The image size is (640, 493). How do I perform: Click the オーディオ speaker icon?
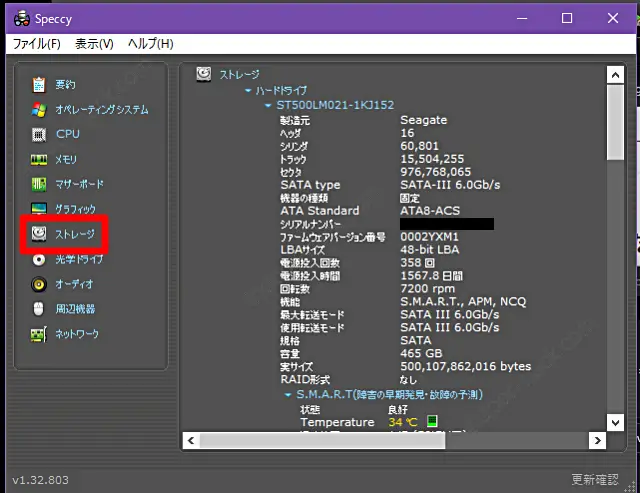pos(39,284)
